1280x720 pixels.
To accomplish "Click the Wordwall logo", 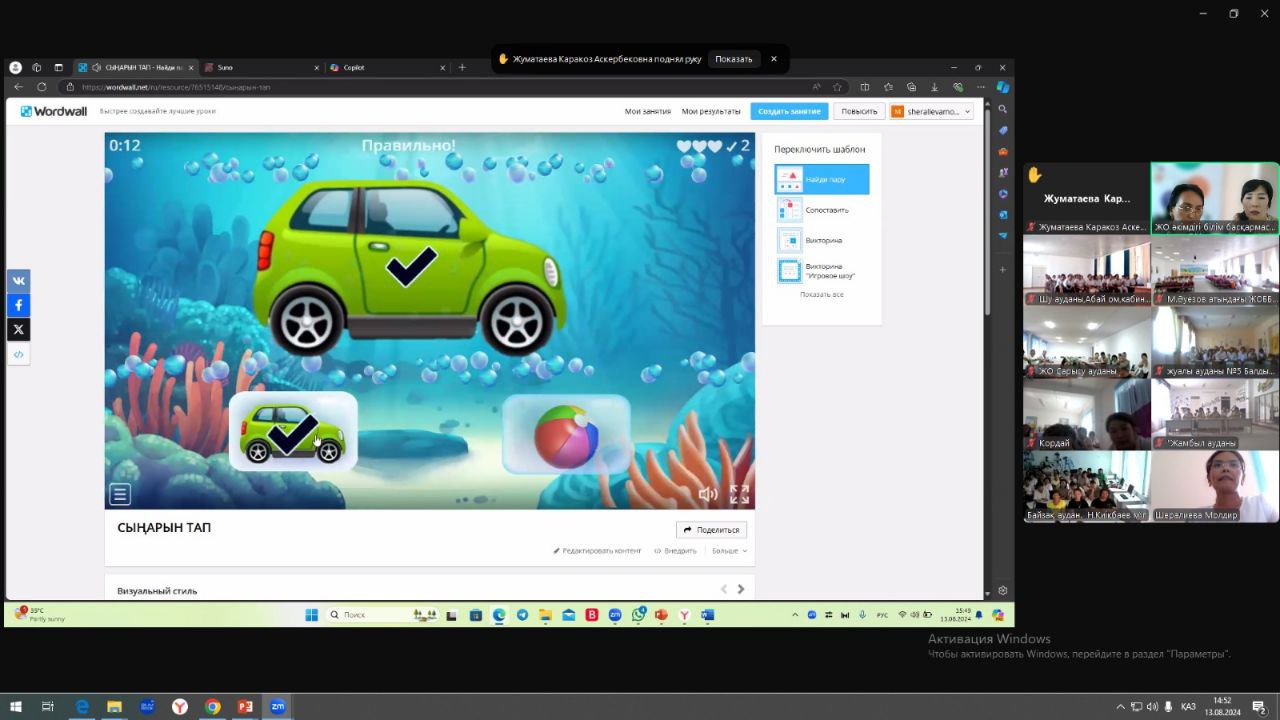I will click(54, 111).
